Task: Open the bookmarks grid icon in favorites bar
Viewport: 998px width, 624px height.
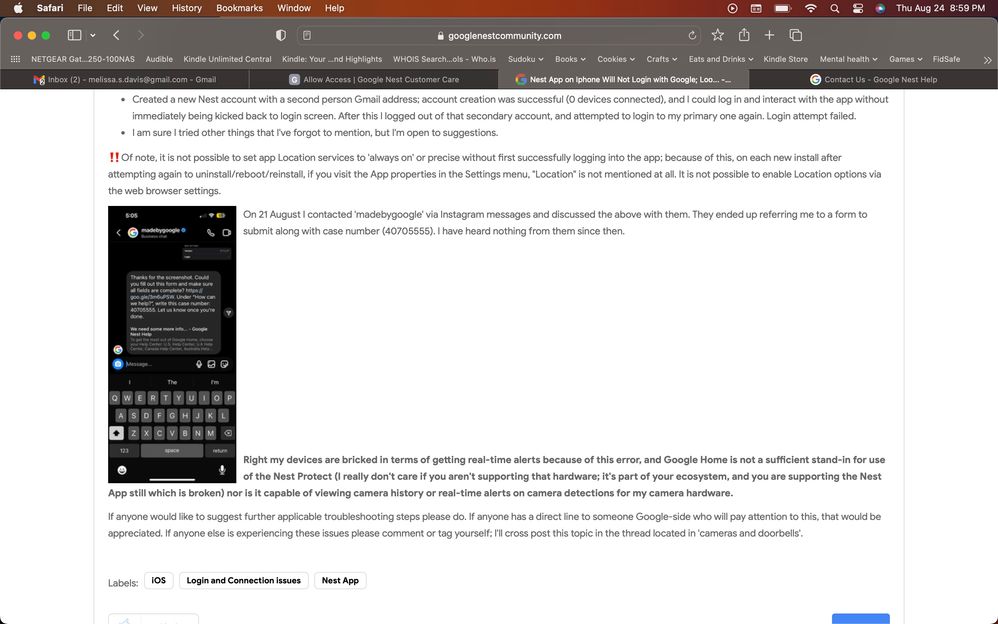Action: pos(15,59)
